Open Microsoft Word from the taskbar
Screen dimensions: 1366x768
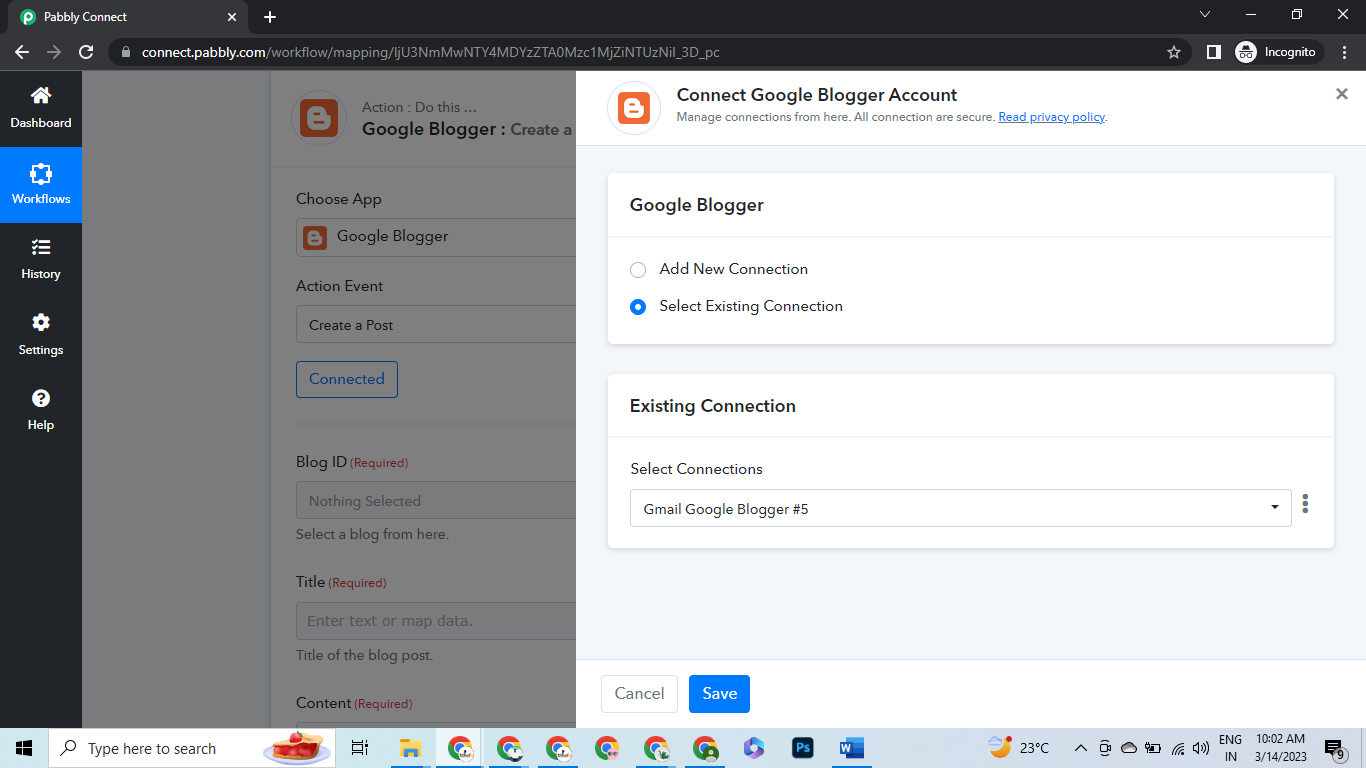pos(852,748)
